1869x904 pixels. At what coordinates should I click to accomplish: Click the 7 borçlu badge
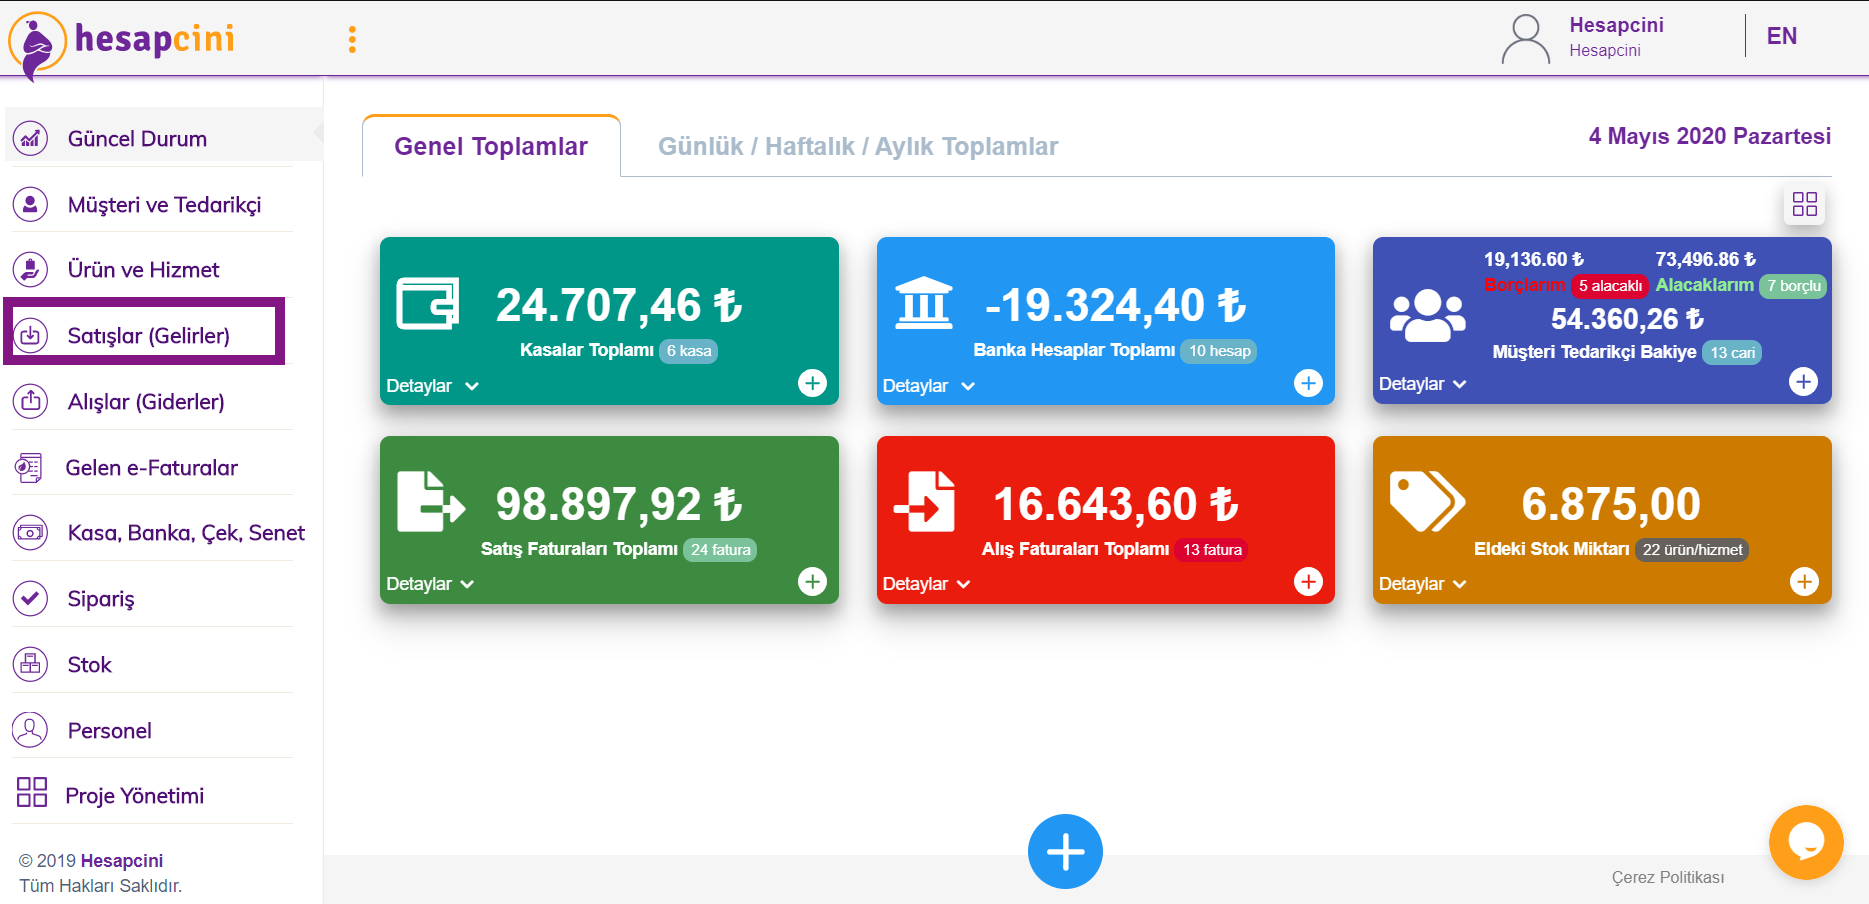pyautogui.click(x=1793, y=286)
